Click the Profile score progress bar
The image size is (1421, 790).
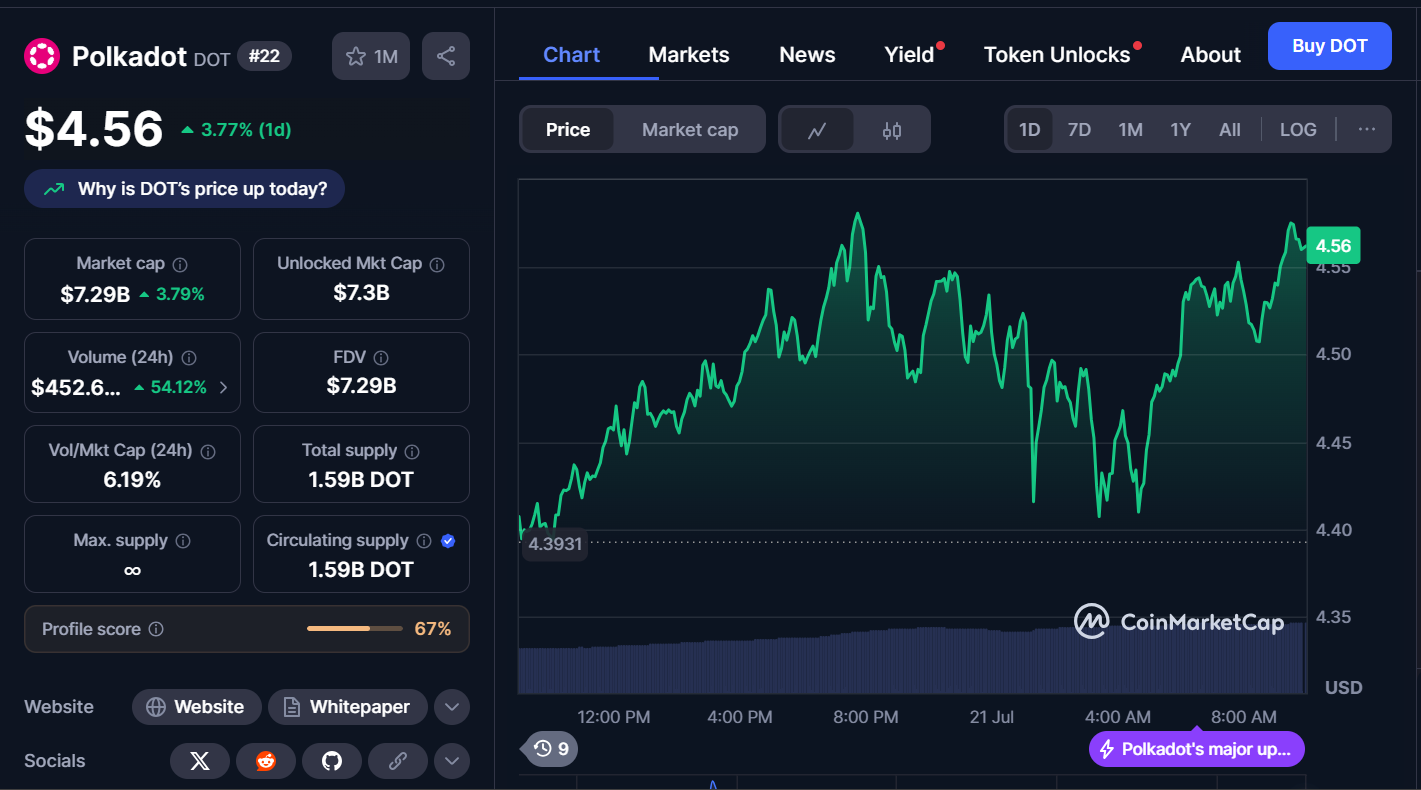(353, 629)
